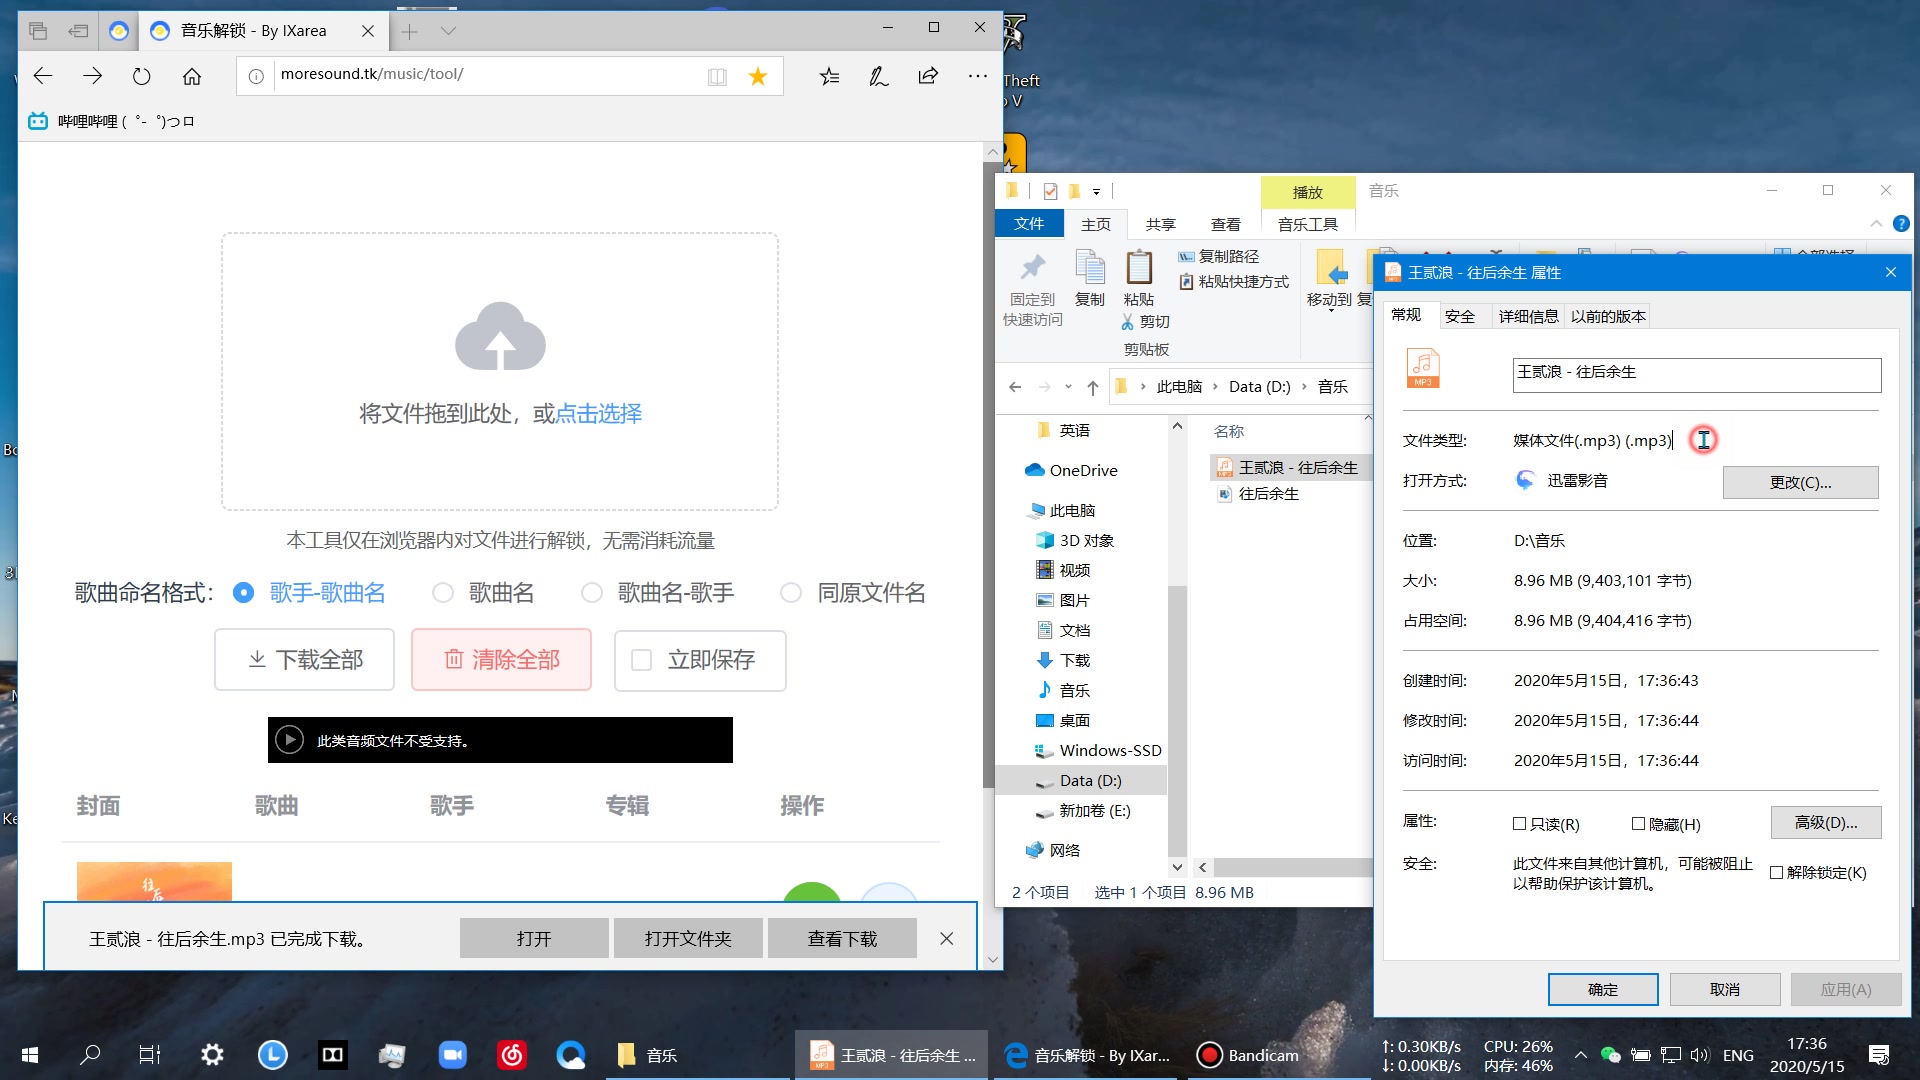Enable the 只读(R) checkbox
The image size is (1920, 1080).
[1518, 824]
